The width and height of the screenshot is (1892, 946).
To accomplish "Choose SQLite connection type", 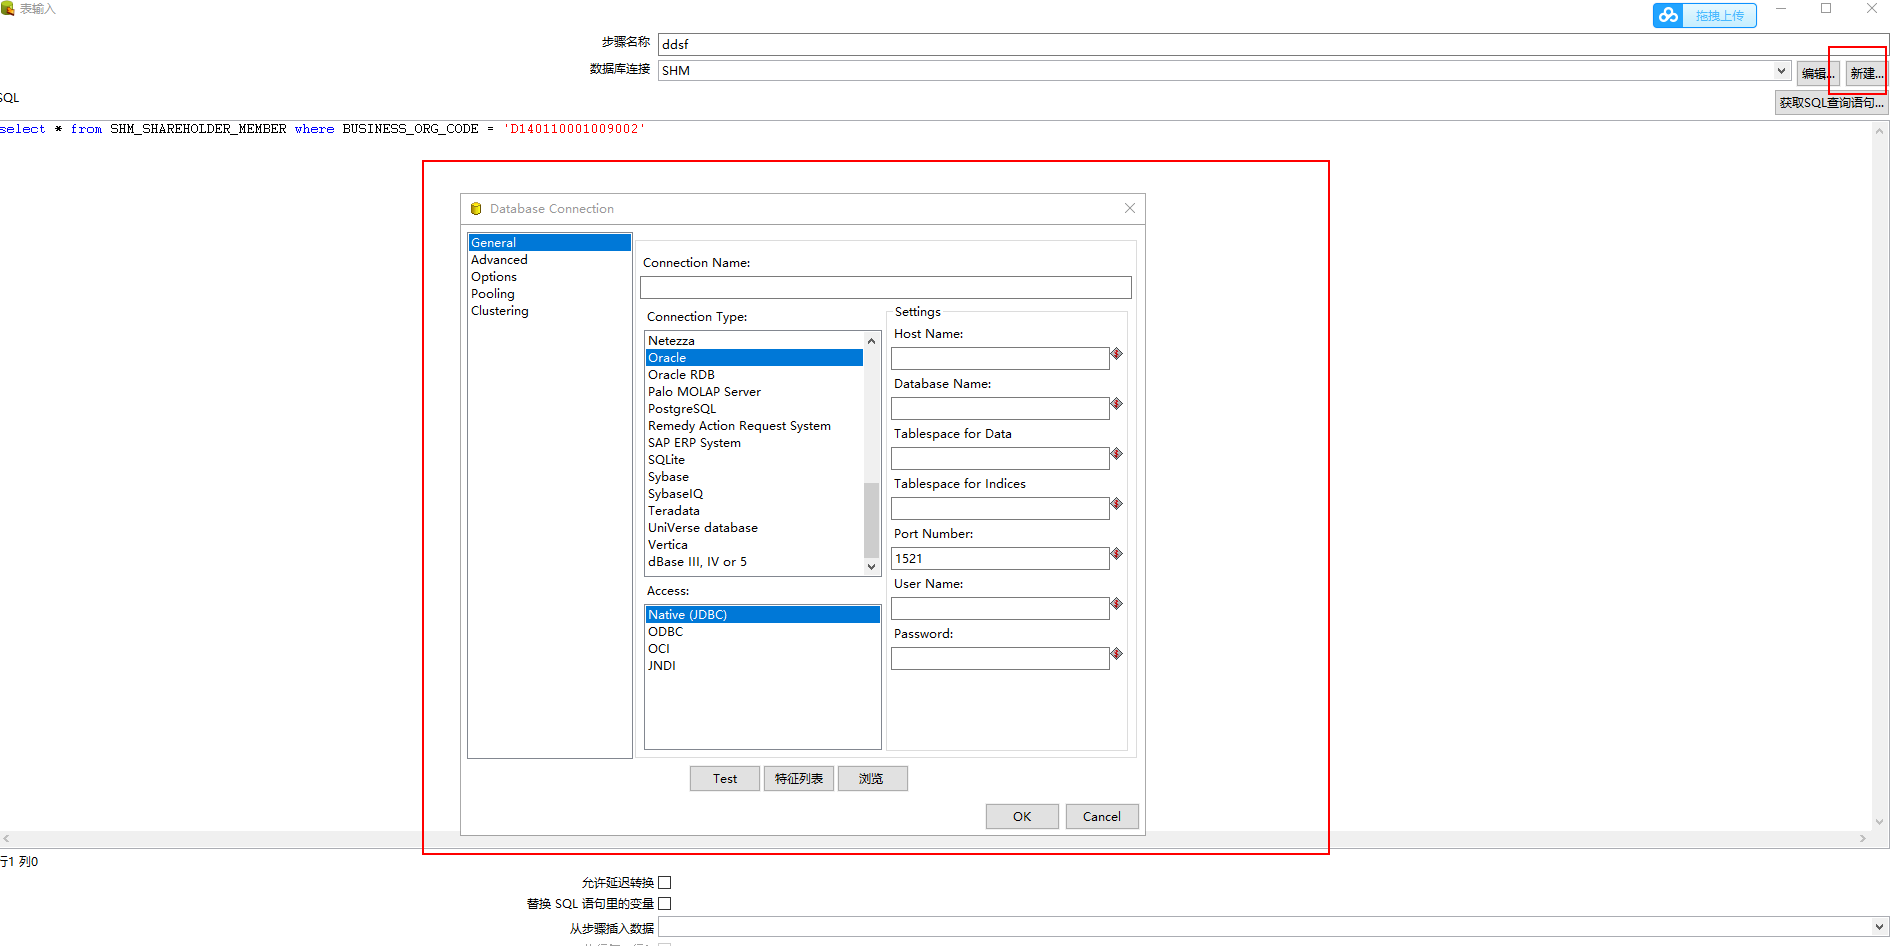I will point(754,460).
